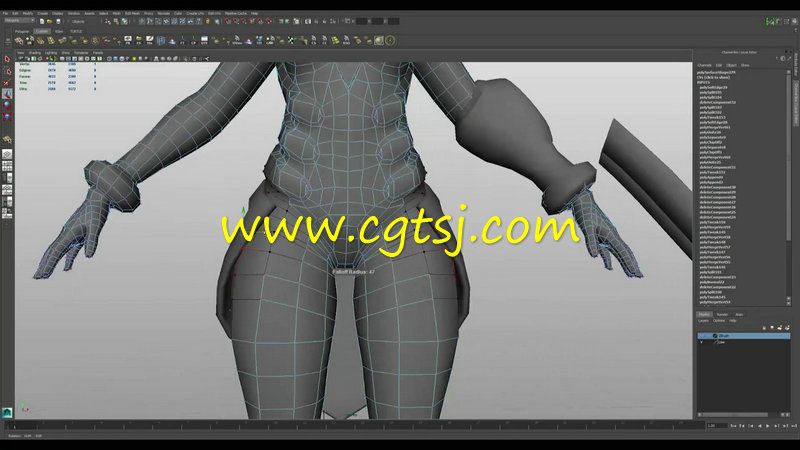Select by object type mask icon
This screenshot has width=800, height=450.
[116, 21]
